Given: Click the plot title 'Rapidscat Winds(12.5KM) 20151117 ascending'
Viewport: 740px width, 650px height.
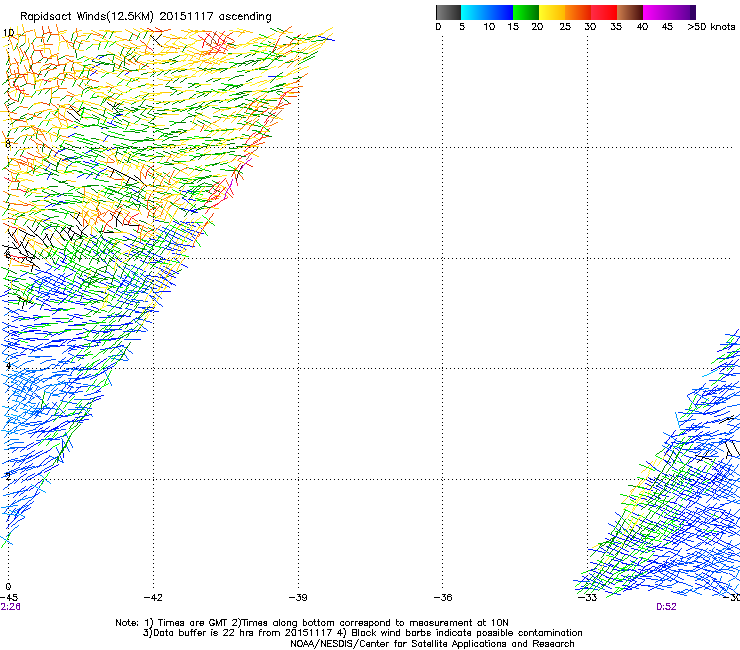Looking at the screenshot, I should 146,17.
